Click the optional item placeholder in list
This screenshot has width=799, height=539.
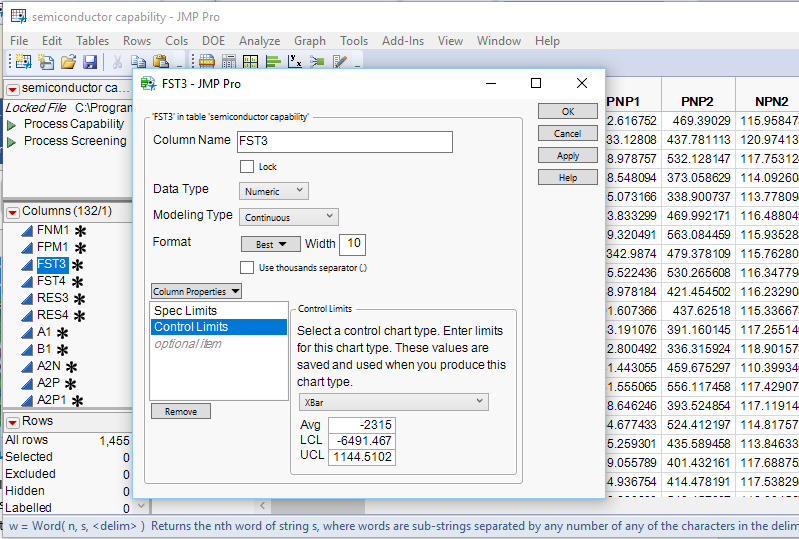(x=188, y=344)
